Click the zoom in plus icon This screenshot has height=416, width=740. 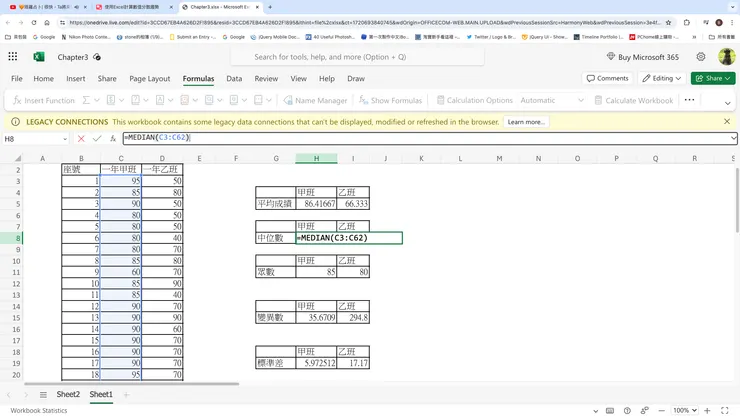coord(707,410)
